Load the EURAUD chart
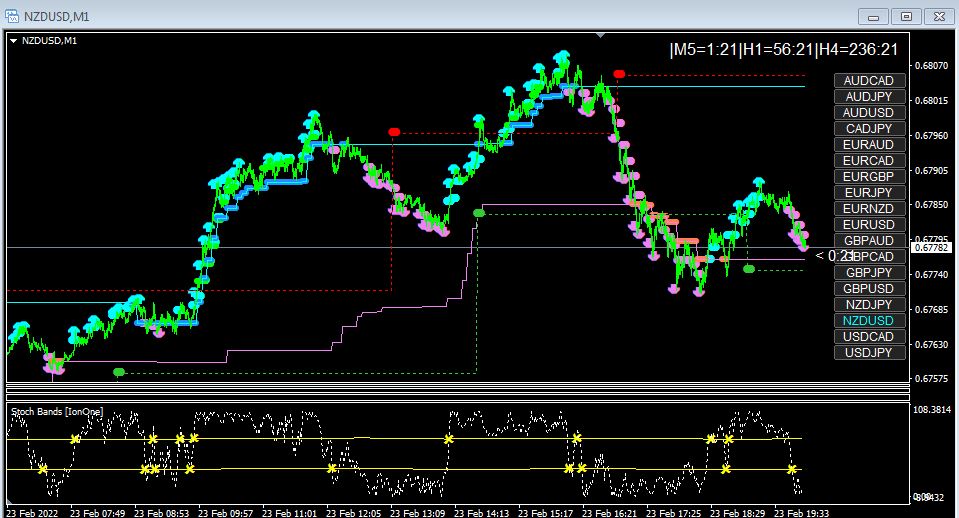 click(869, 144)
